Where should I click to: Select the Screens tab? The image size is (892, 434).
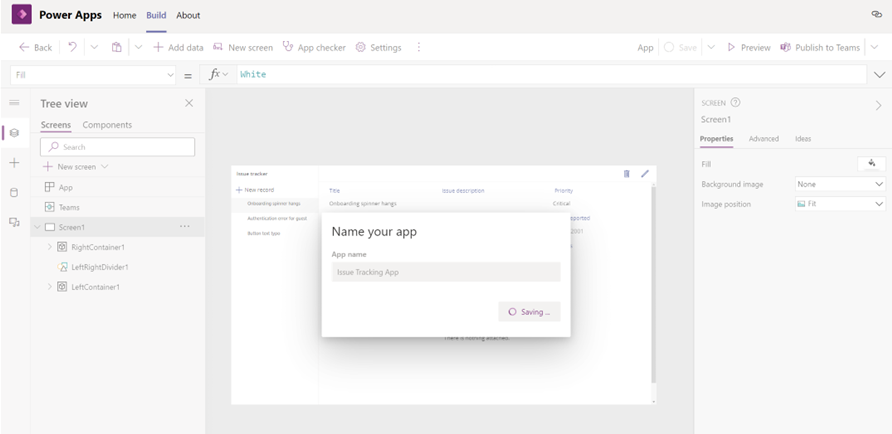click(56, 125)
